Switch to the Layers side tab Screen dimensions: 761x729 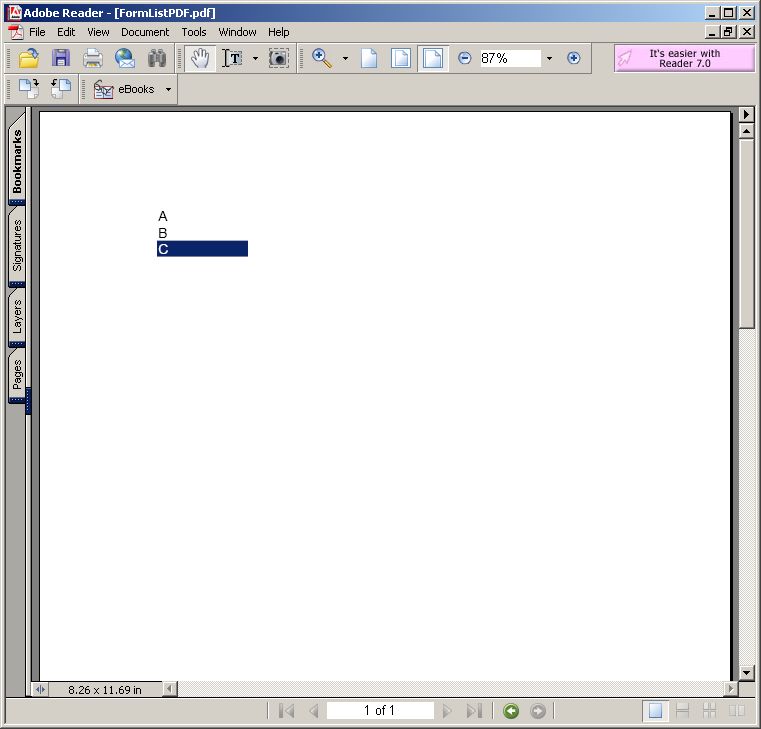[17, 316]
